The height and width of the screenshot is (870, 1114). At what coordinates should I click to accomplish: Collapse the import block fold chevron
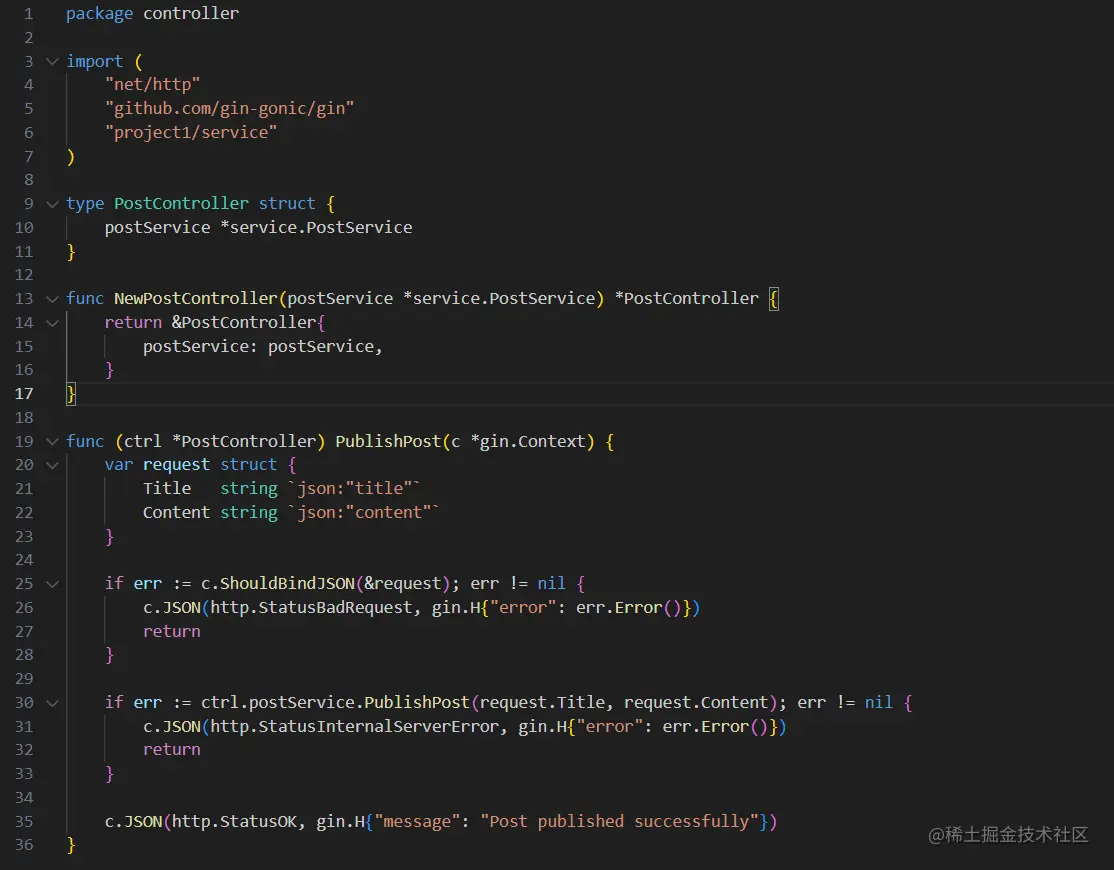pyautogui.click(x=52, y=61)
